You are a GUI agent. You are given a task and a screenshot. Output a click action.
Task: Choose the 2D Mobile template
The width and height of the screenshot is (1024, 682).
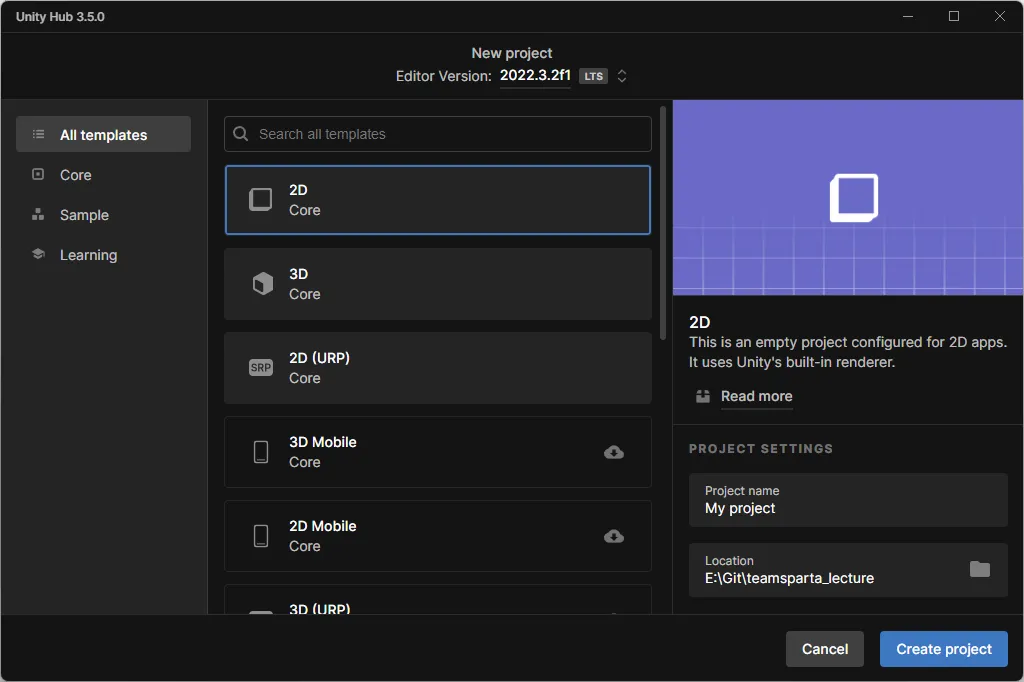[438, 536]
